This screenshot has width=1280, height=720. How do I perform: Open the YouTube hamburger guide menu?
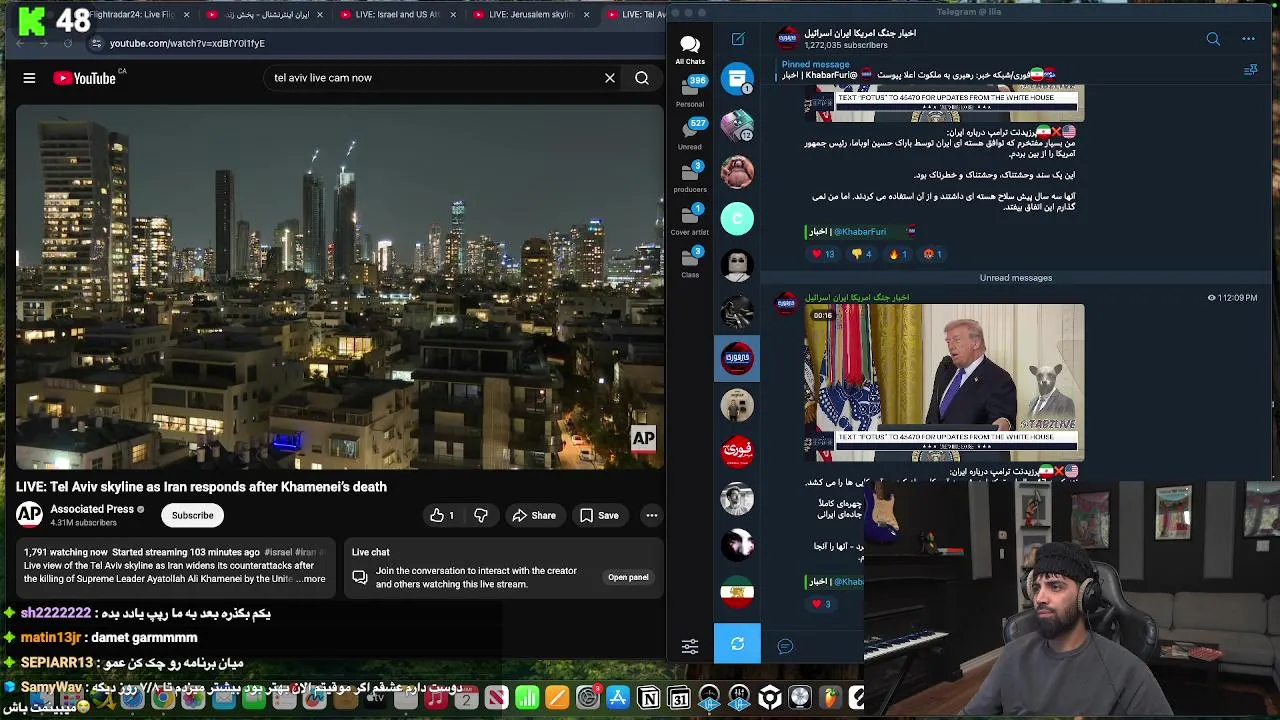29,78
